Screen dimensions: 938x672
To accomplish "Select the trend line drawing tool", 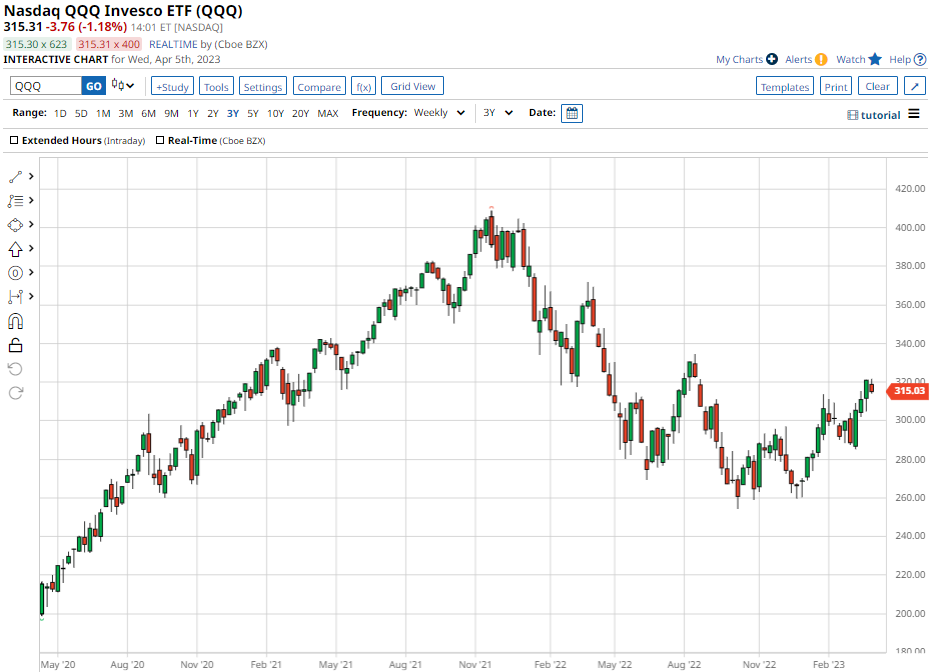I will point(16,177).
